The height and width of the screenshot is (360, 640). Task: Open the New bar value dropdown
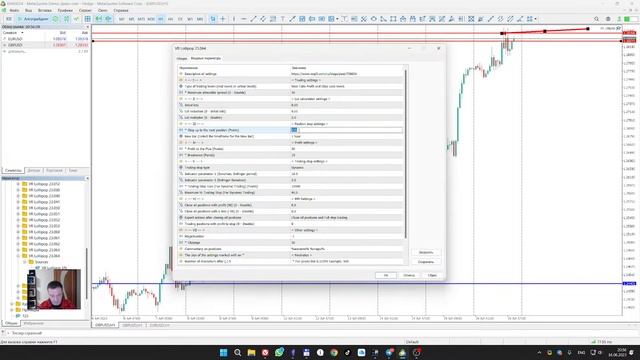coord(346,136)
